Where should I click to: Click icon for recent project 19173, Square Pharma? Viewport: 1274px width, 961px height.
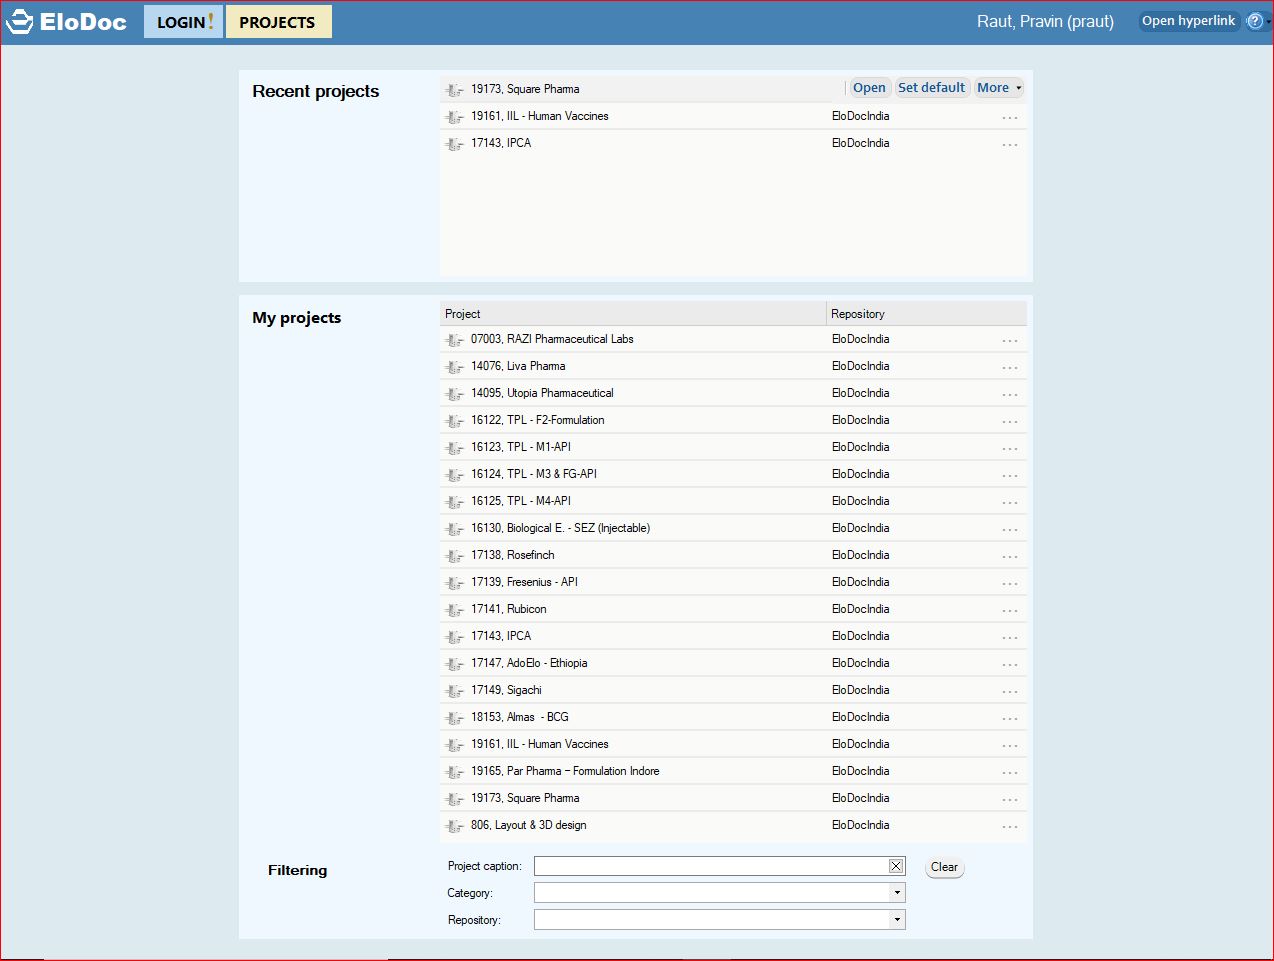point(454,90)
